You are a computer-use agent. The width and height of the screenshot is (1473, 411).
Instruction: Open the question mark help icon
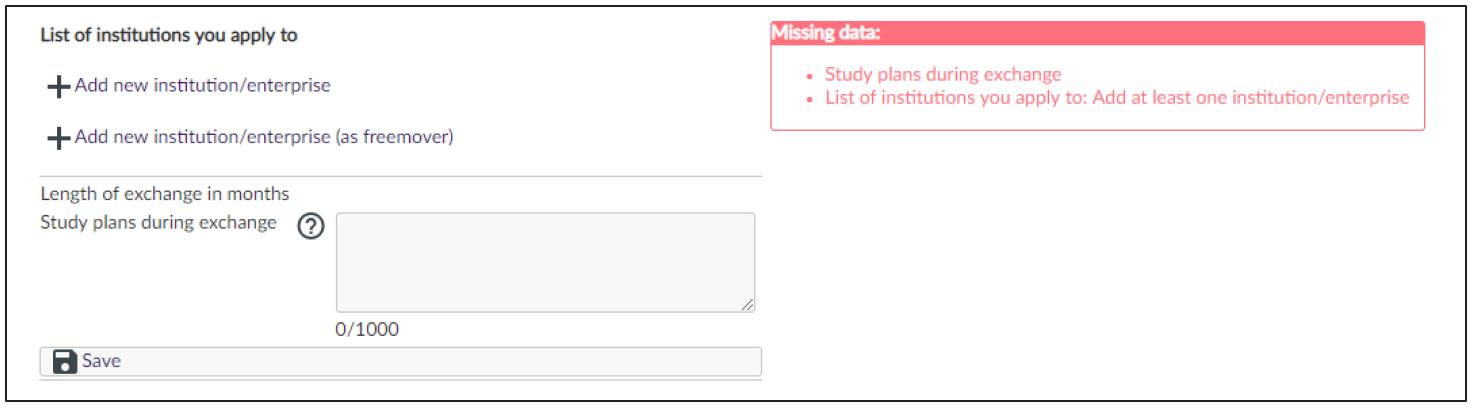pyautogui.click(x=312, y=228)
